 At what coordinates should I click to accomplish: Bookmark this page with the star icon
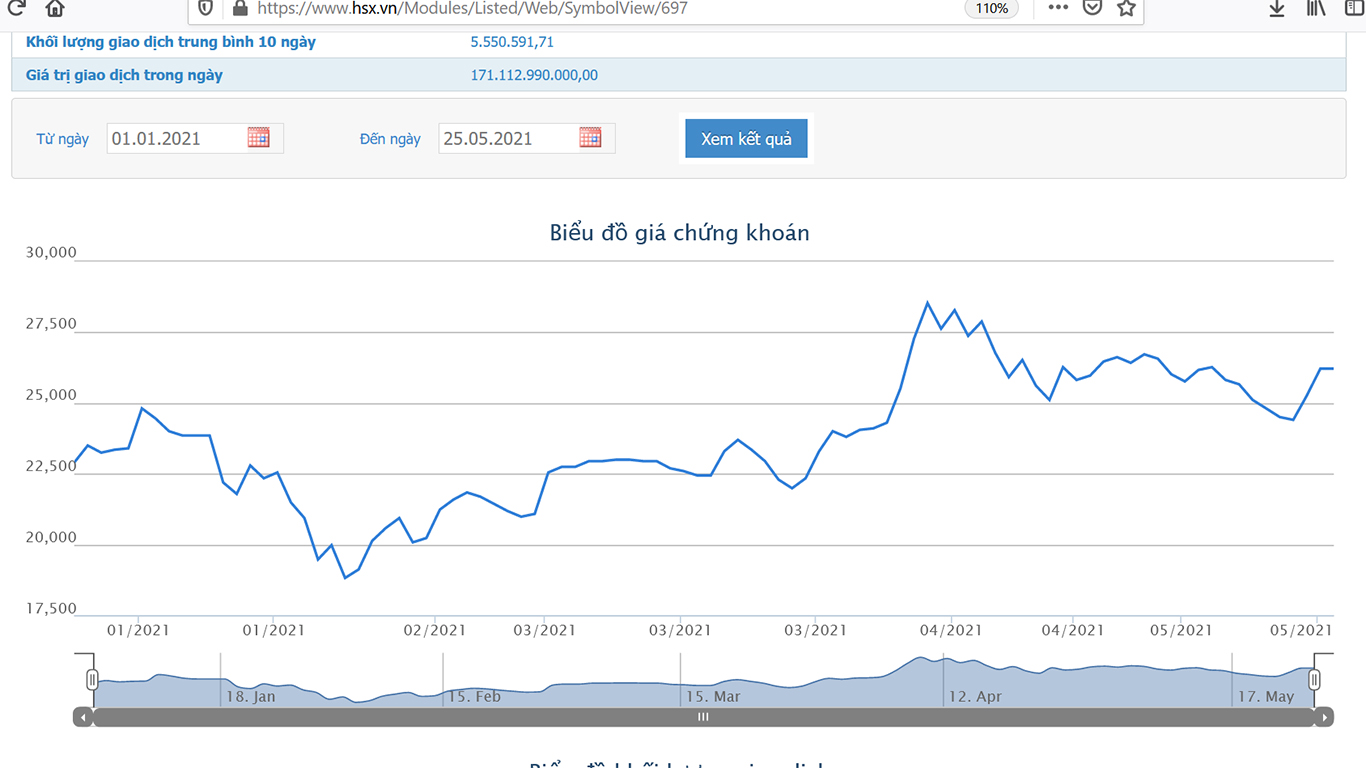point(1127,8)
